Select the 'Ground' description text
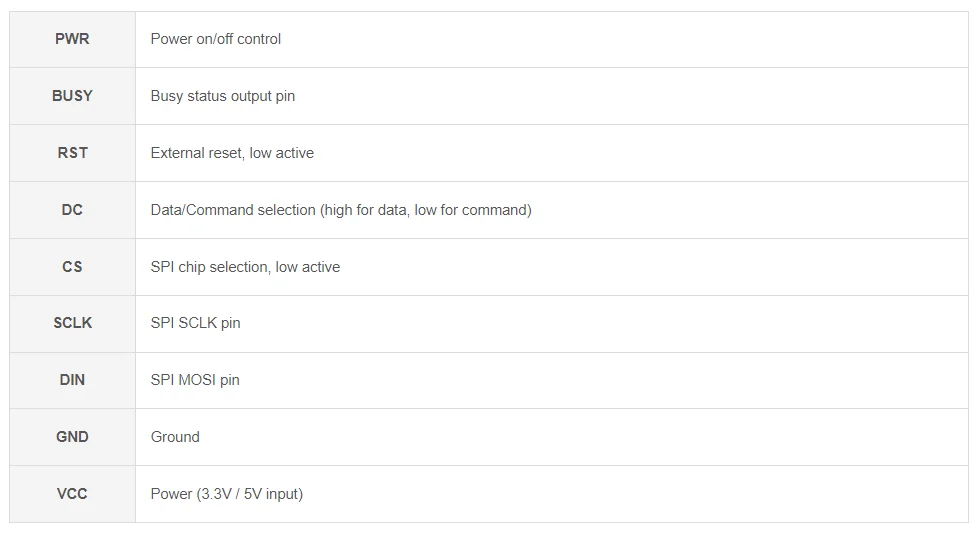 (x=175, y=437)
